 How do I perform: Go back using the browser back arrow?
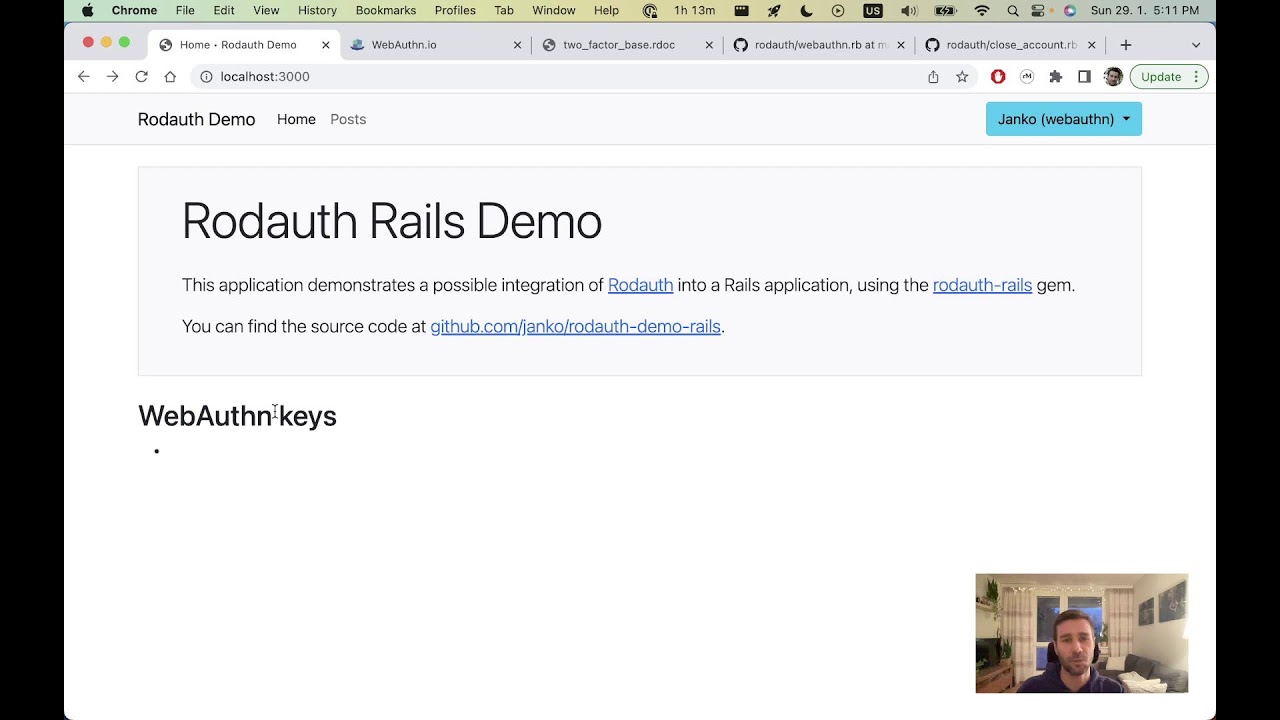point(84,77)
